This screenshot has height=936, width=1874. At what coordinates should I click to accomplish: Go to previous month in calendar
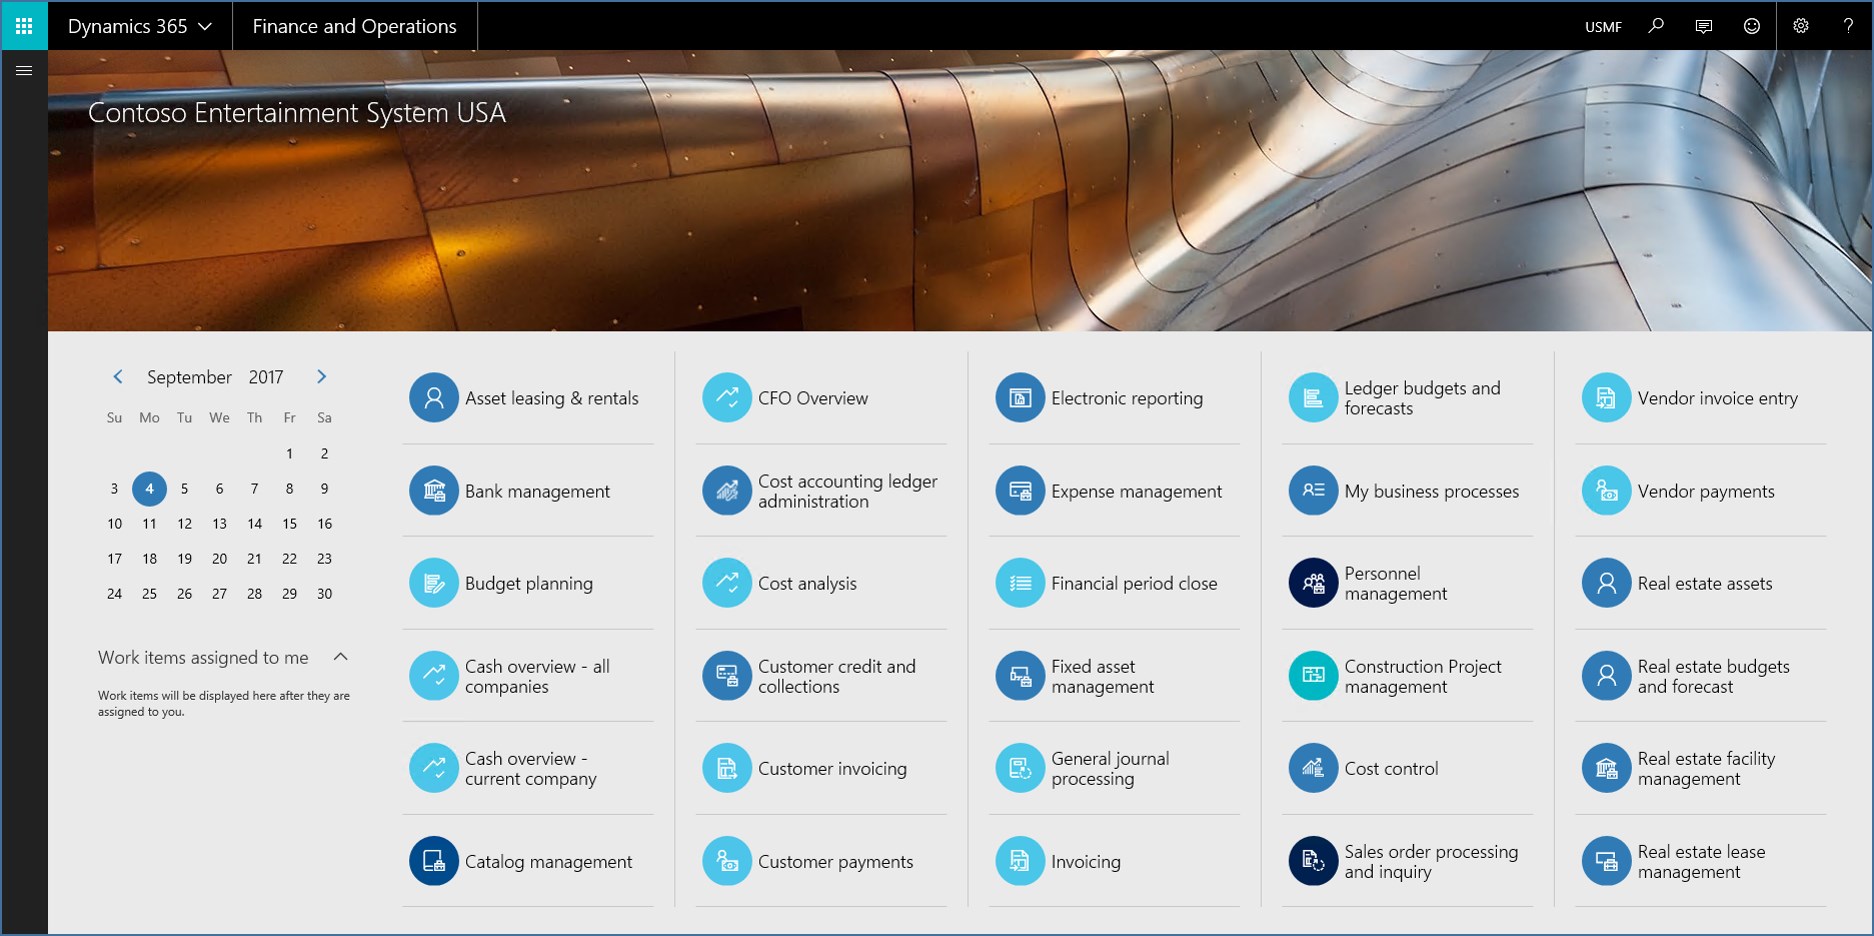point(118,377)
